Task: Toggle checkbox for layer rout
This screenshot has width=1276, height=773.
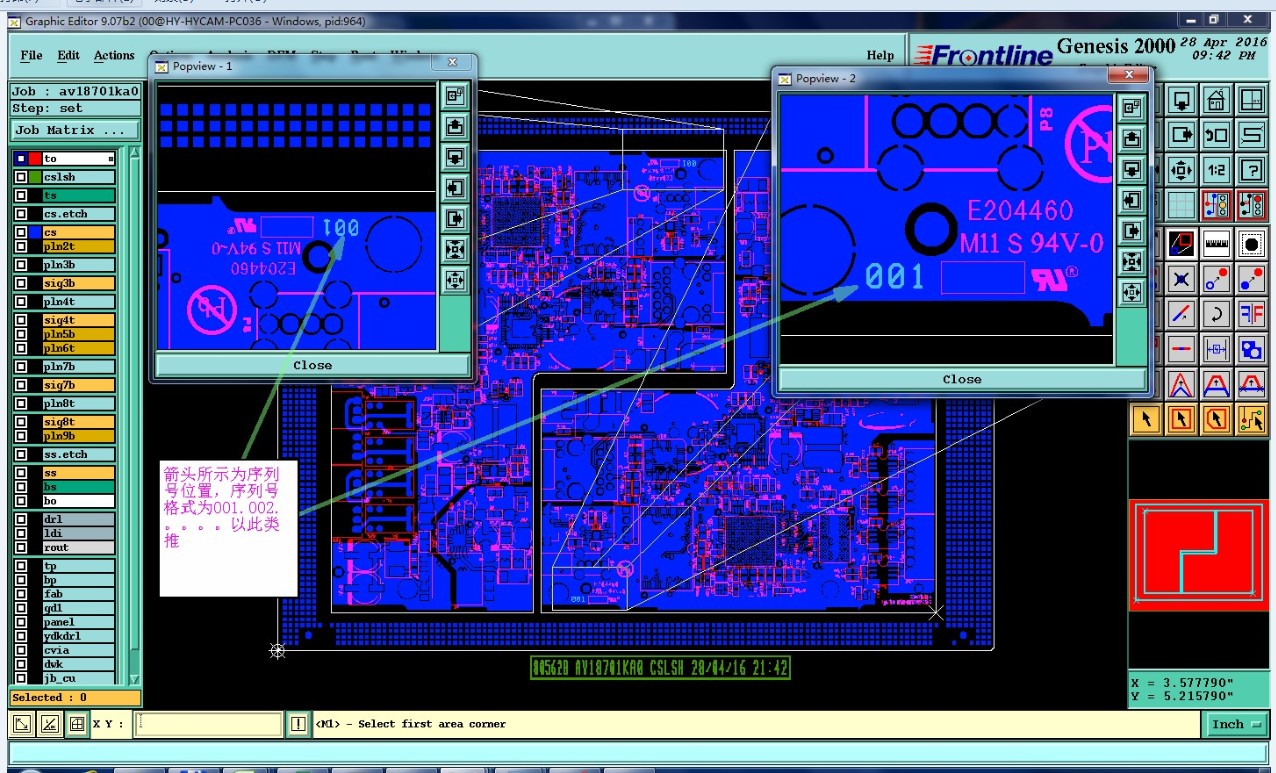Action: pos(21,548)
